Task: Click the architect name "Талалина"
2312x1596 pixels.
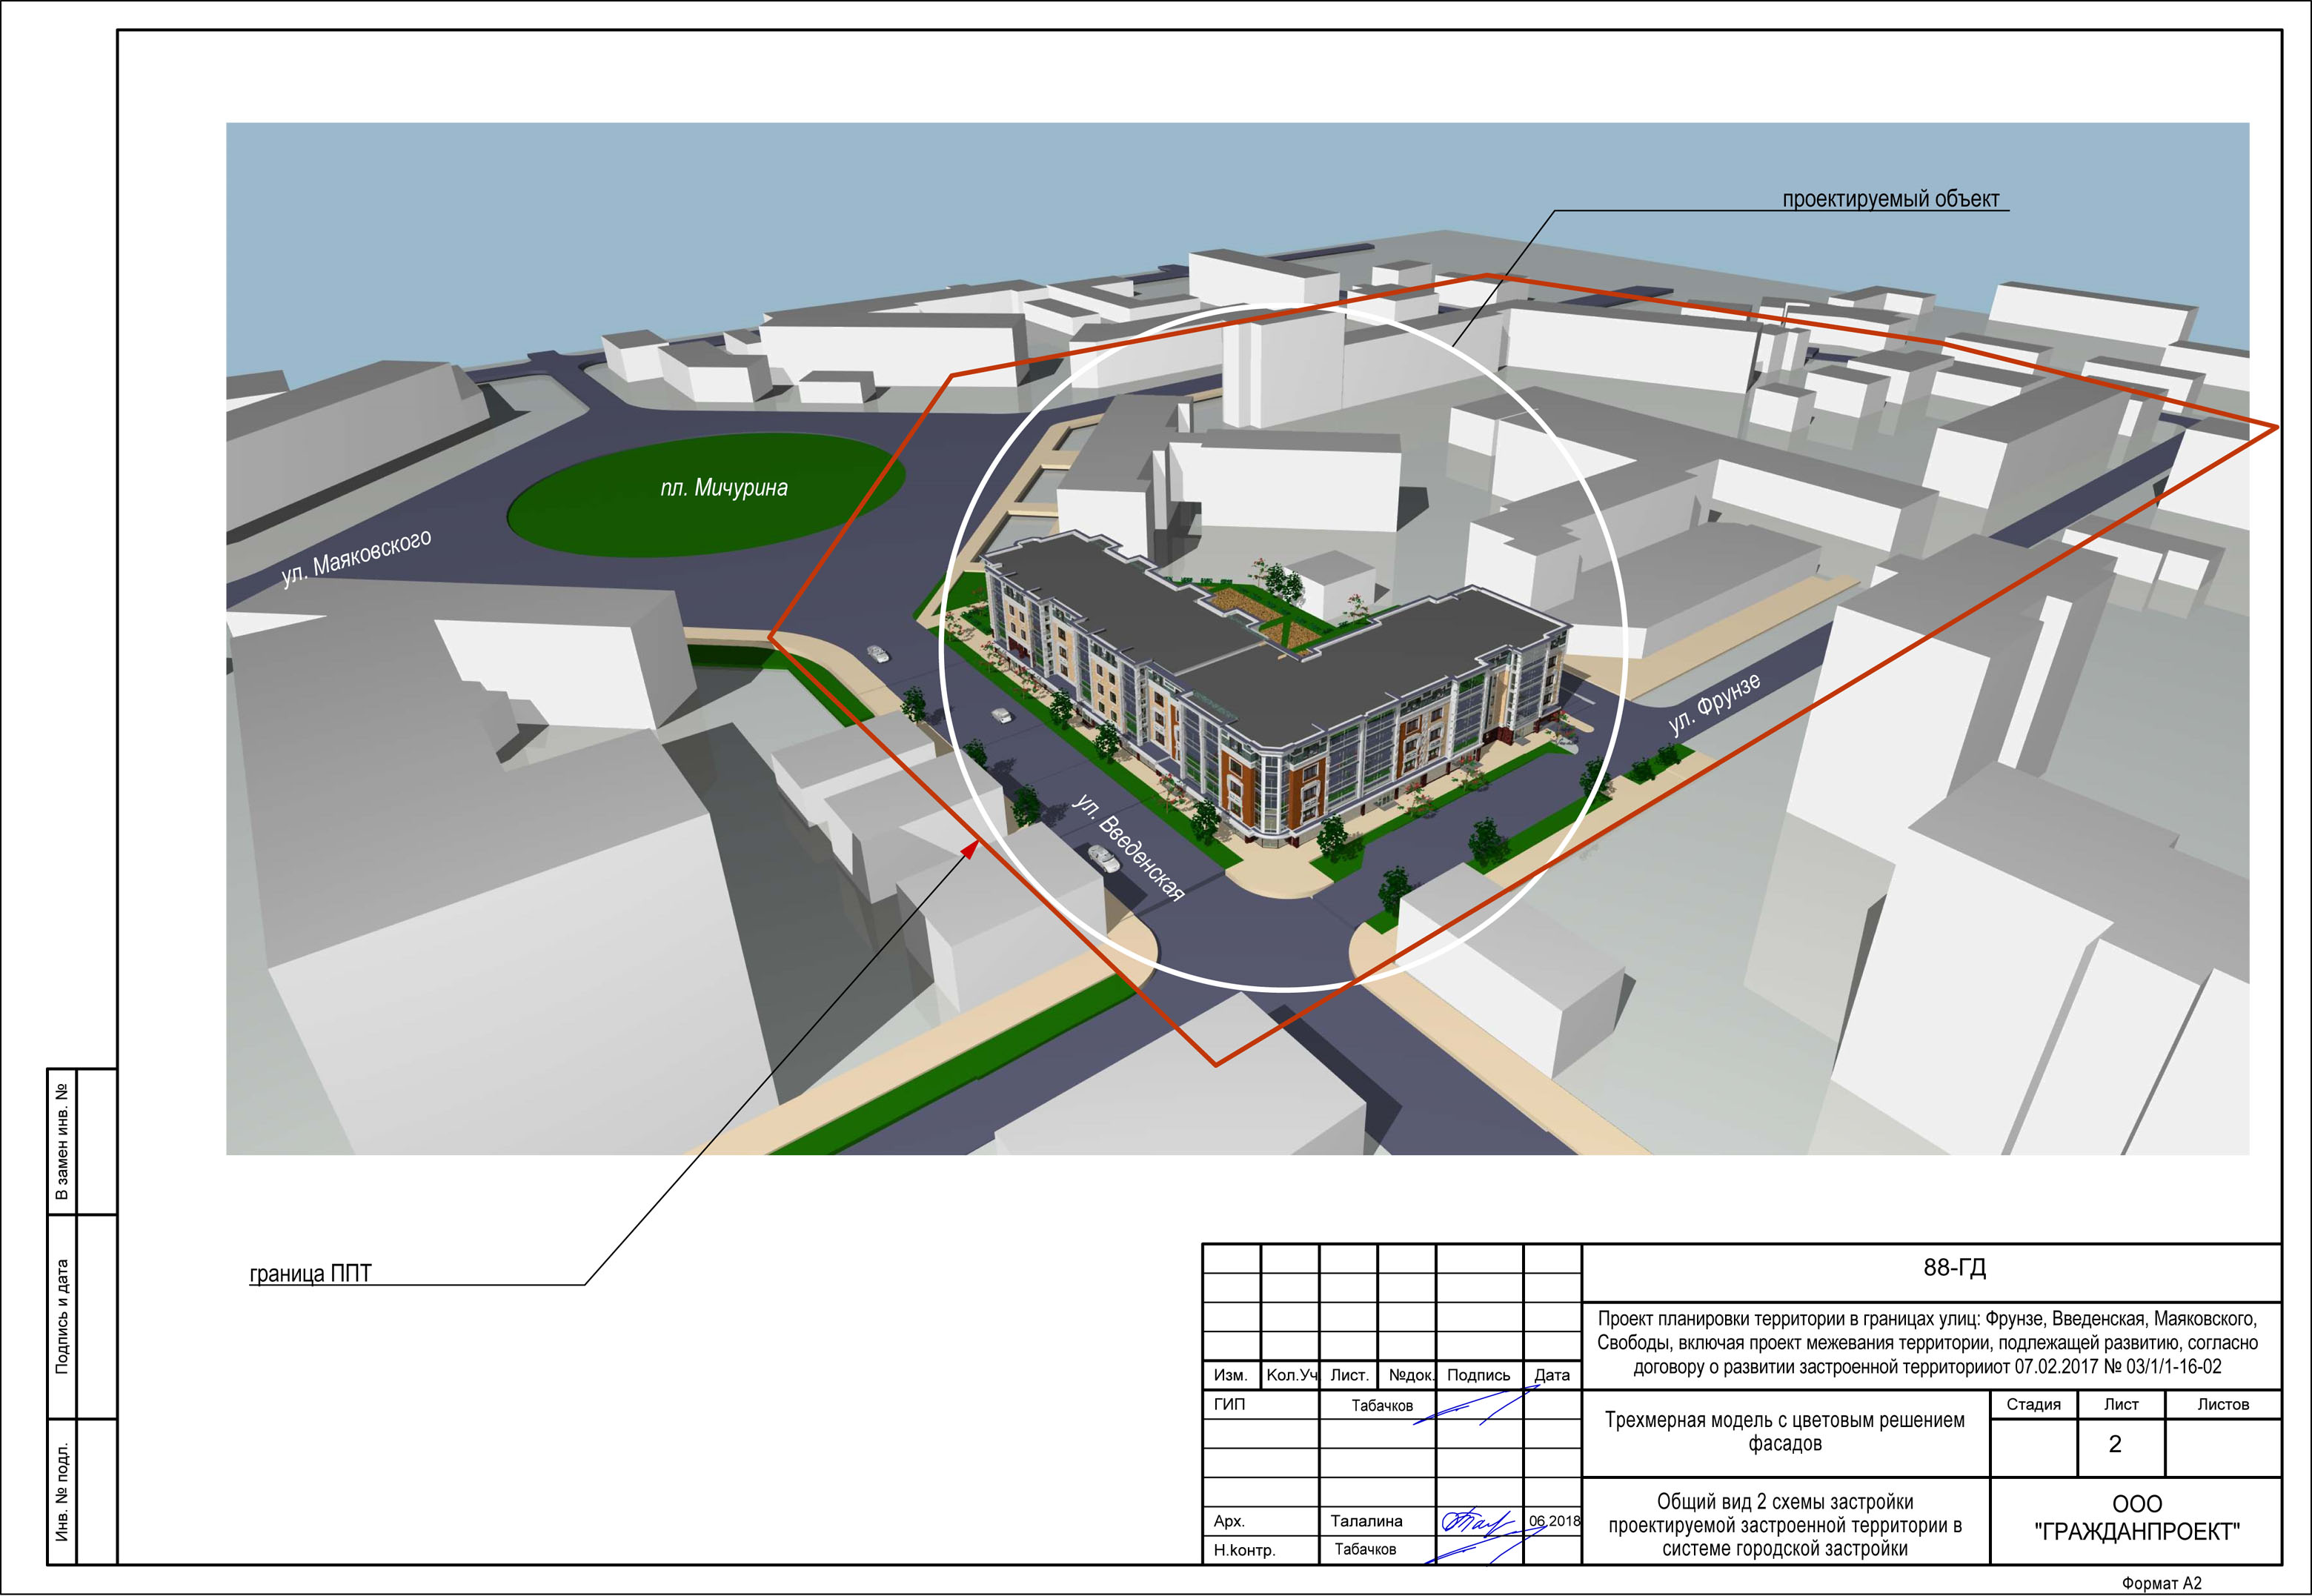Action: (x=1366, y=1521)
